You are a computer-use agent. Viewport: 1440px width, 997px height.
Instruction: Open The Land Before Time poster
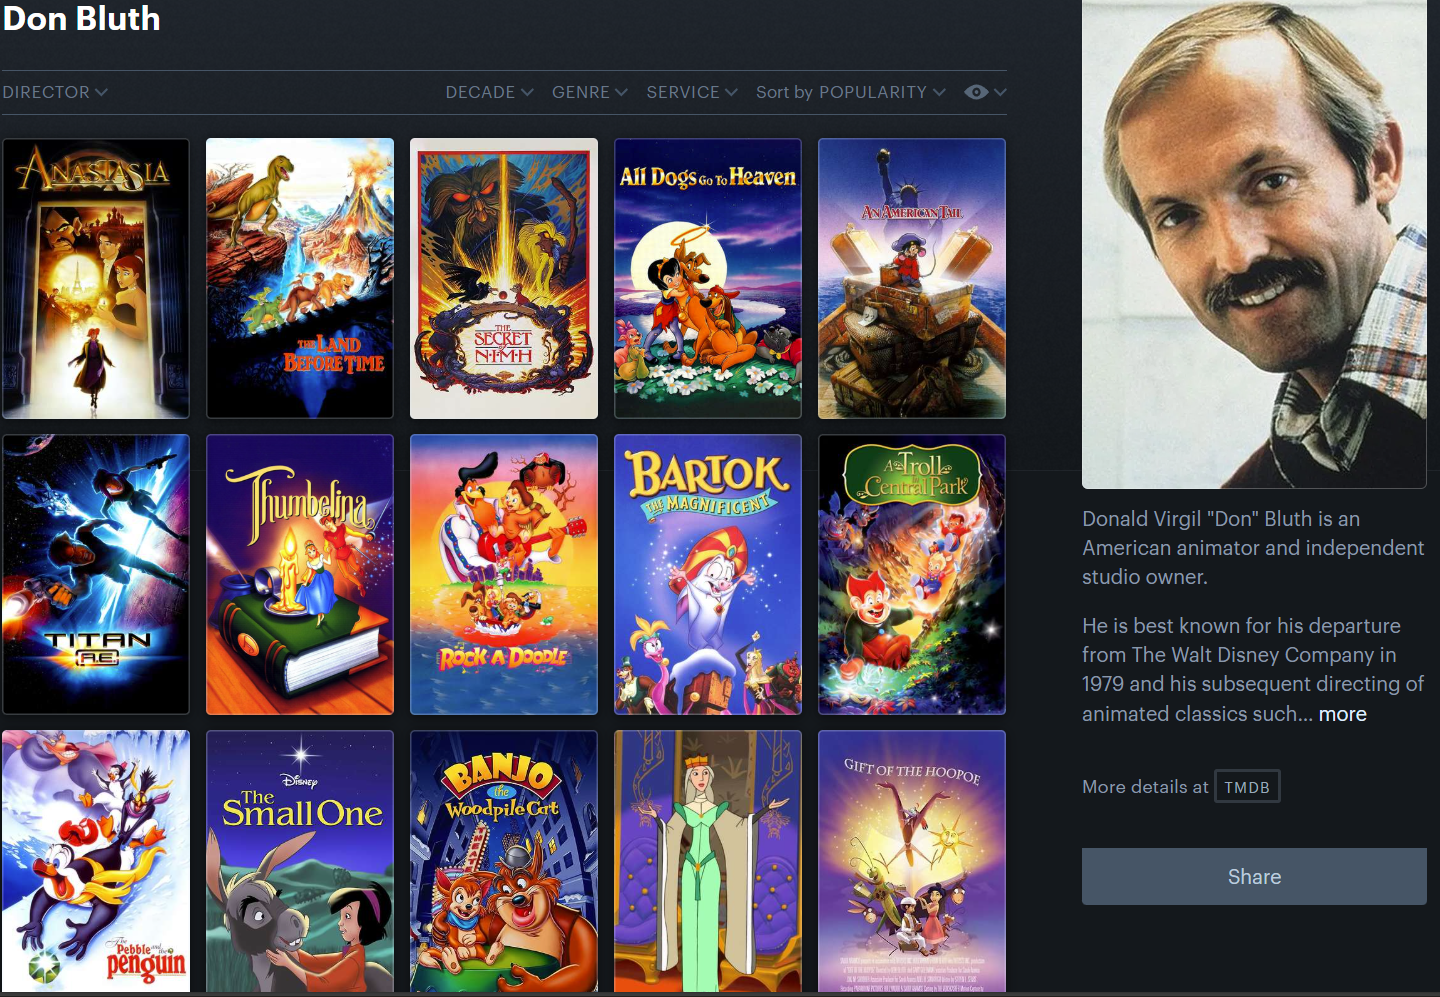(x=300, y=278)
